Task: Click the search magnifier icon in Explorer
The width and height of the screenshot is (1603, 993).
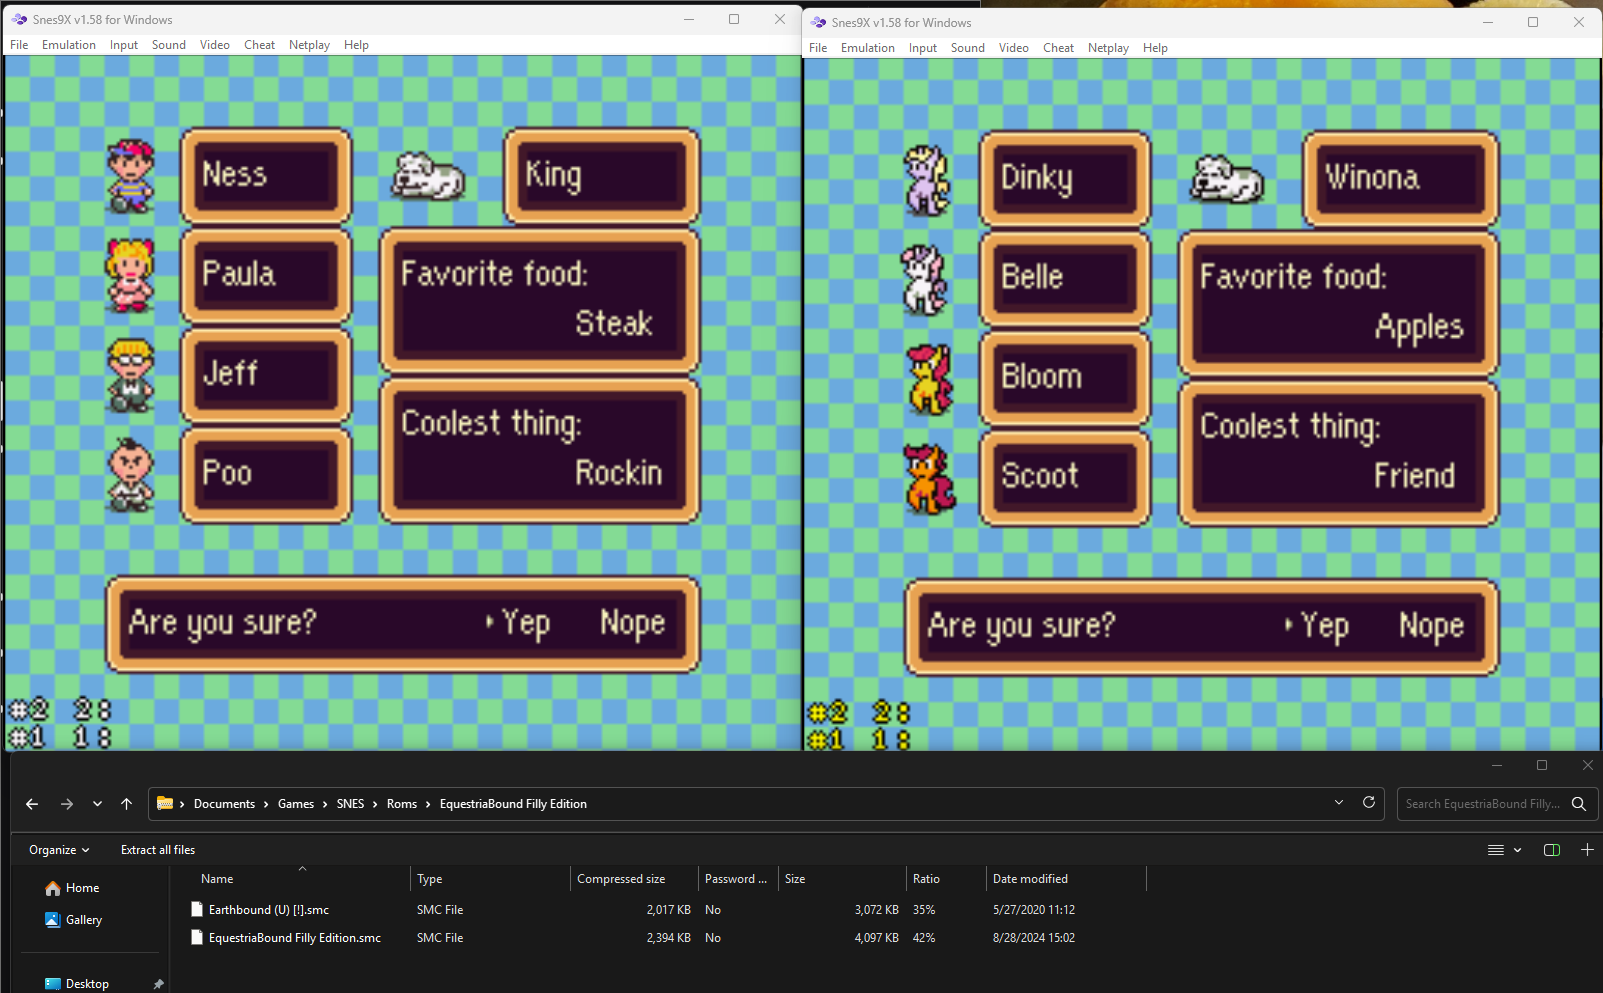Action: pos(1579,804)
